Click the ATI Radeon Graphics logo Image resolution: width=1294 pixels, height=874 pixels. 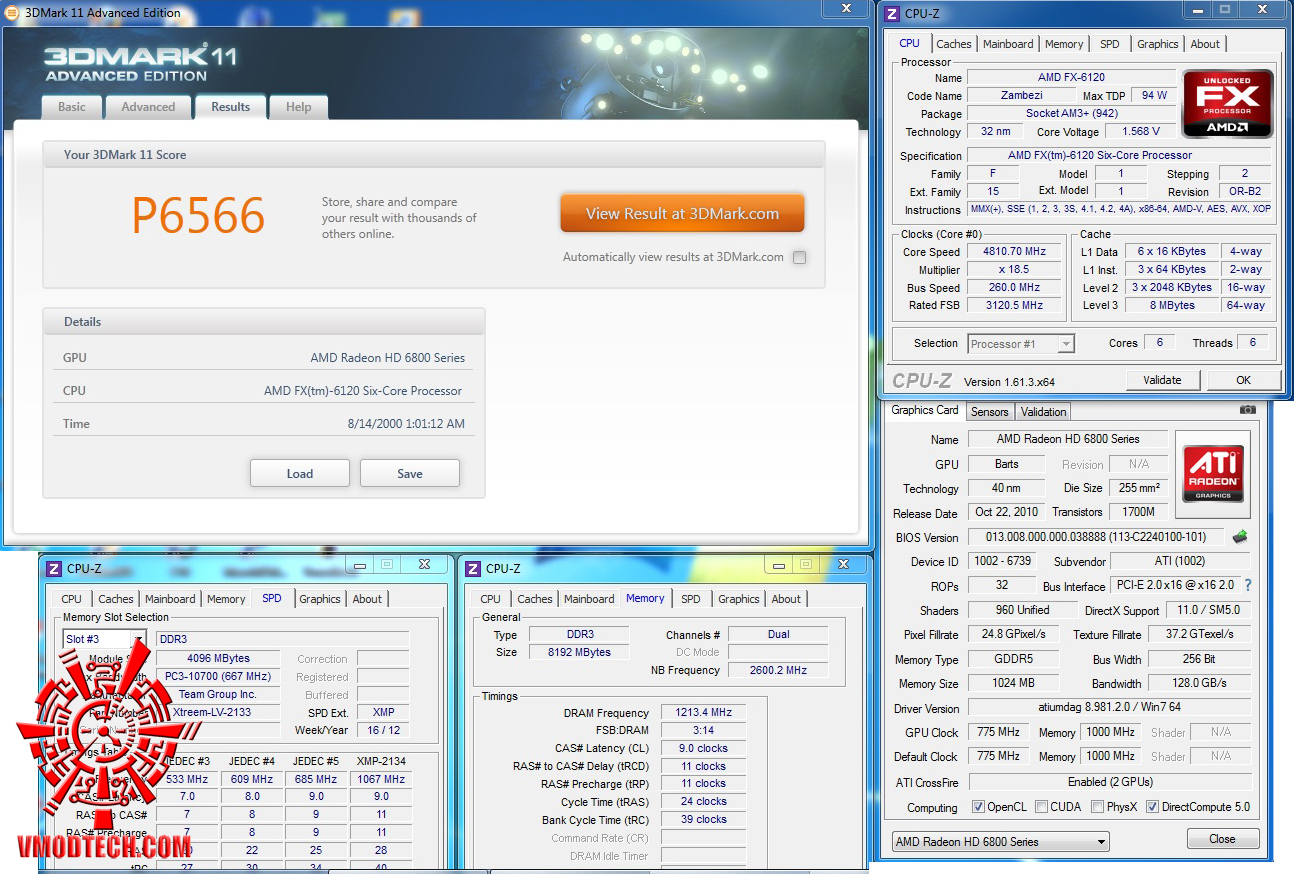[x=1213, y=474]
